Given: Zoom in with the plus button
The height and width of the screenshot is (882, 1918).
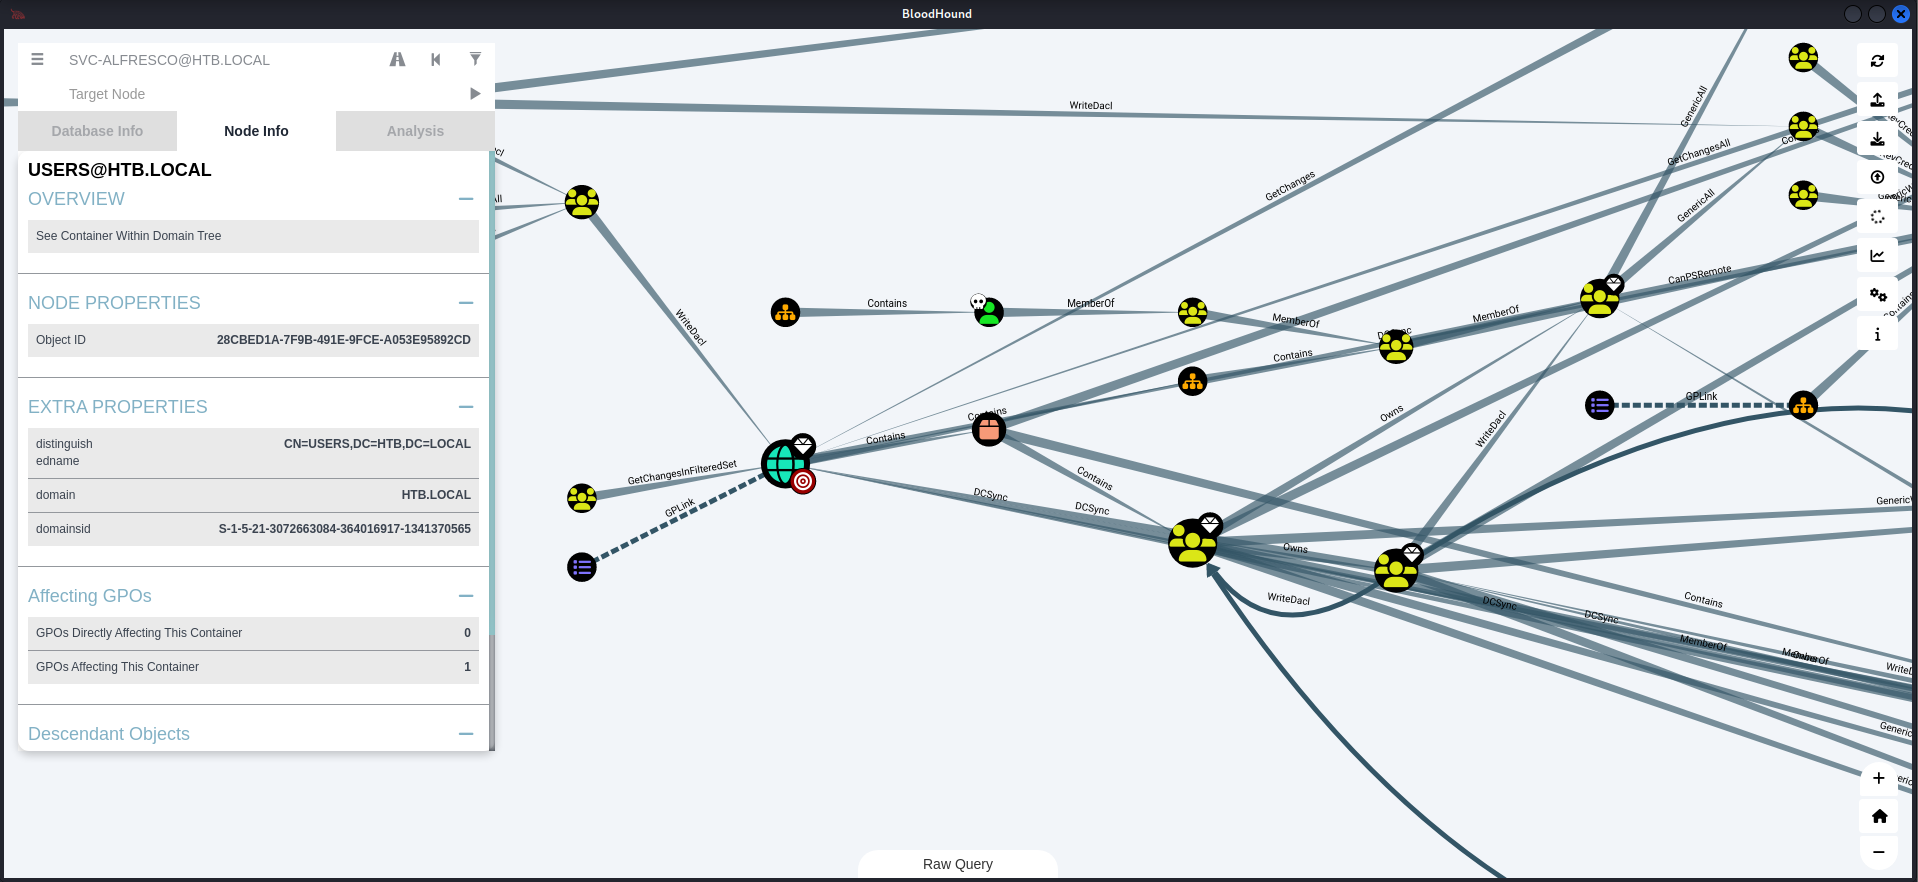Looking at the screenshot, I should click(x=1878, y=778).
